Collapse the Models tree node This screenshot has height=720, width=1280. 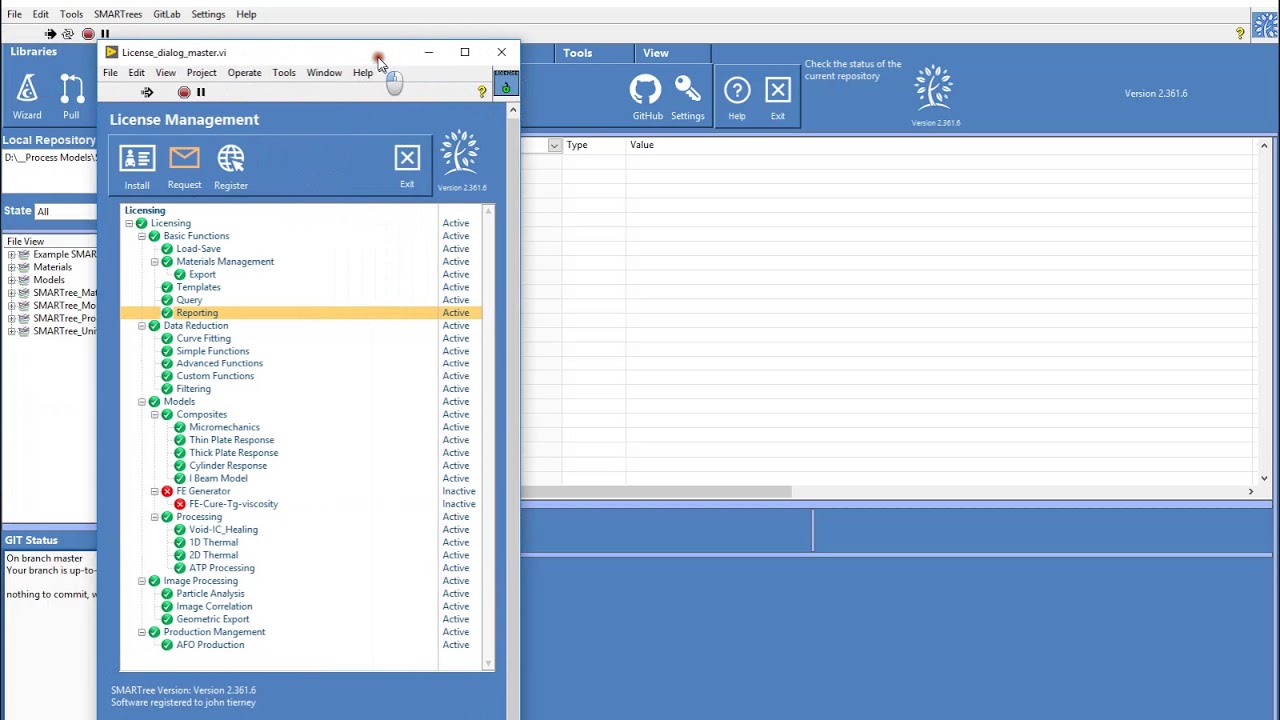[142, 402]
